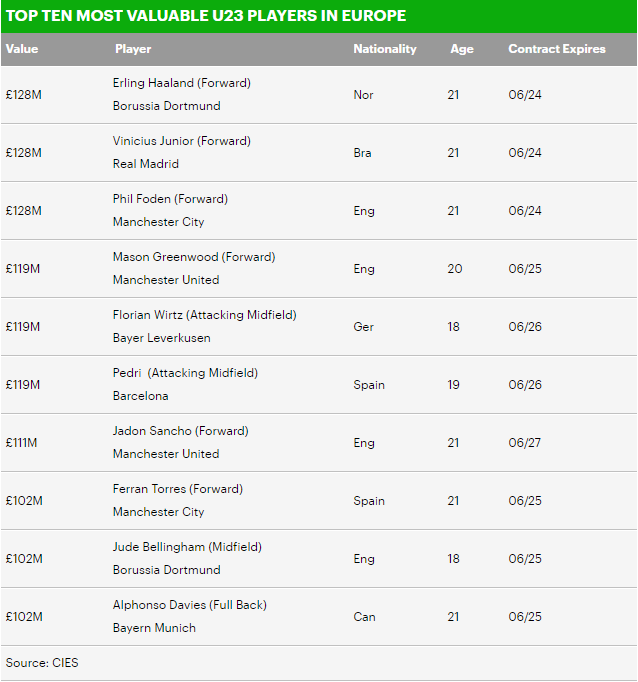This screenshot has height=682, width=638.
Task: Click Jadon Sancho (Forward) name
Action: pos(180,431)
